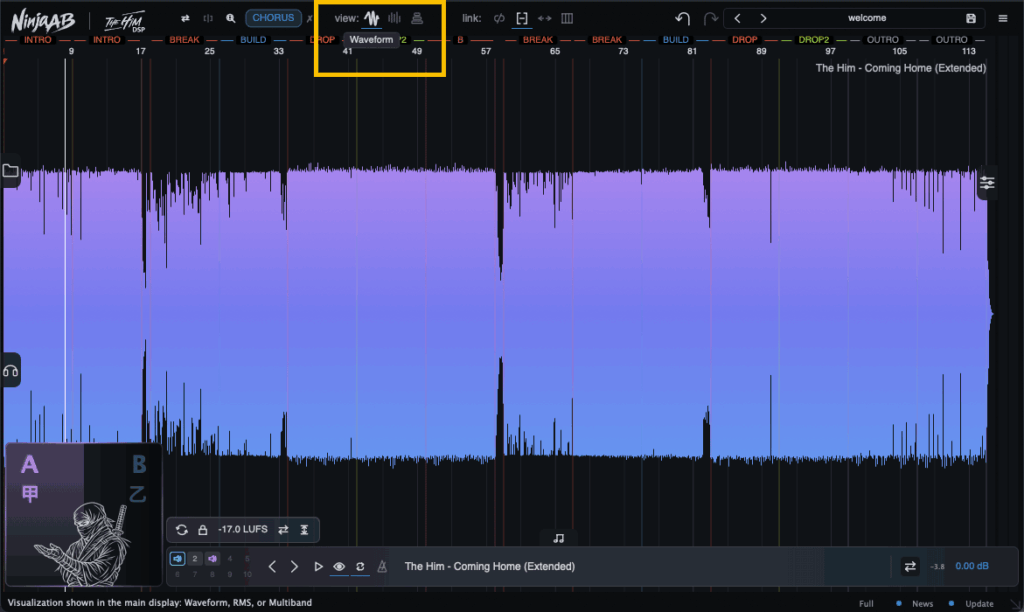
Task: Toggle the loop playback icon
Action: click(360, 566)
